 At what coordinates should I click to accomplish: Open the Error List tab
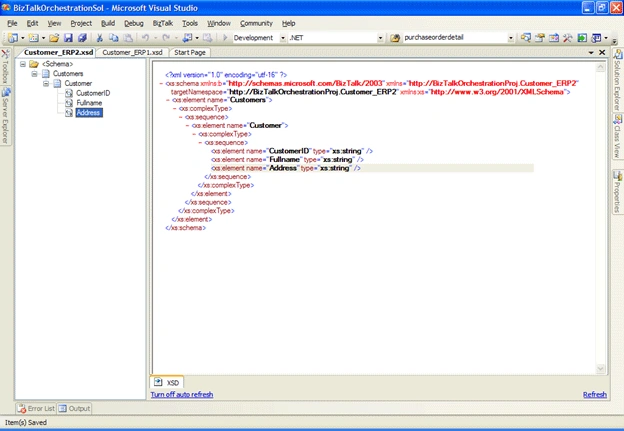(x=36, y=409)
